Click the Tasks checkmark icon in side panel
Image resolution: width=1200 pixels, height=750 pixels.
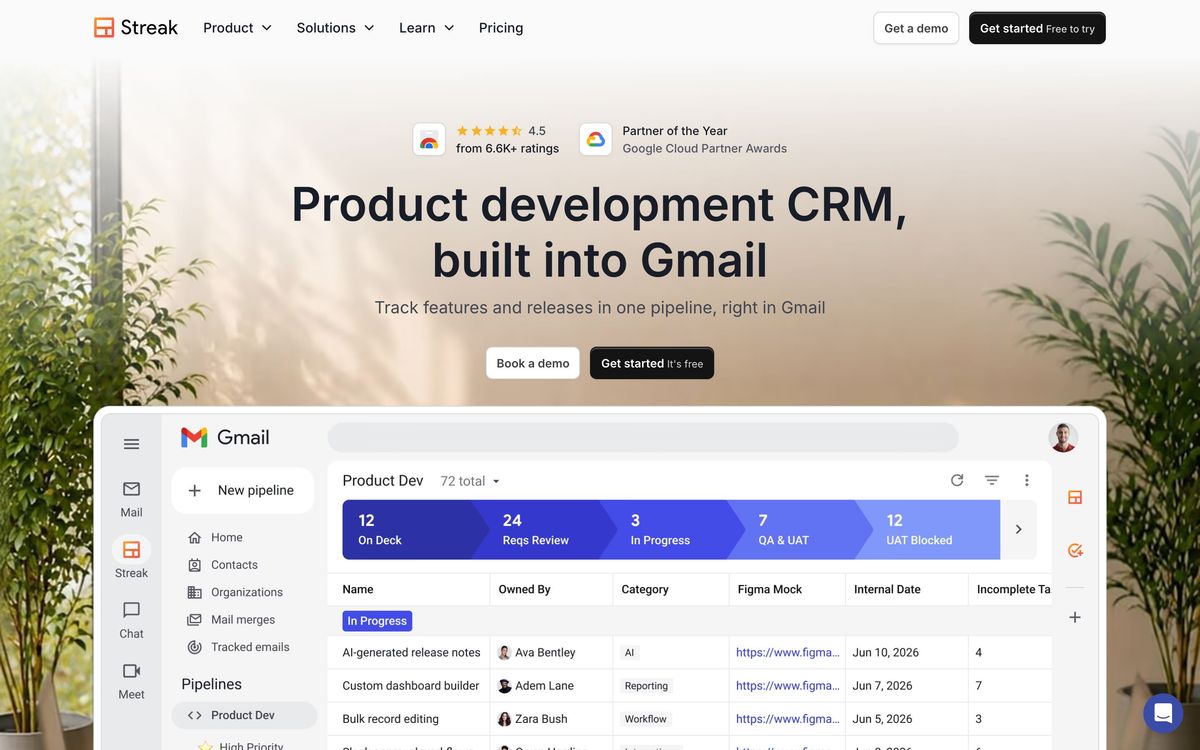1075,550
